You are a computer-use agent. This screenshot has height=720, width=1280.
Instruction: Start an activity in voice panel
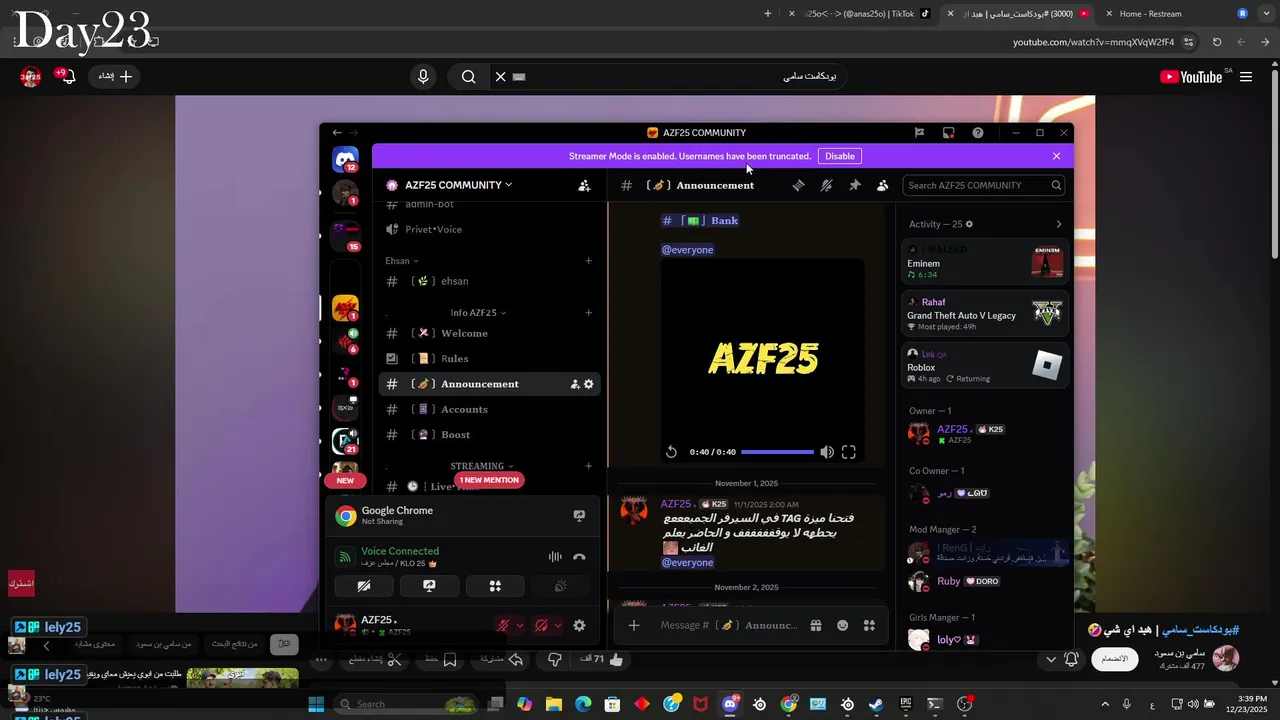(495, 586)
